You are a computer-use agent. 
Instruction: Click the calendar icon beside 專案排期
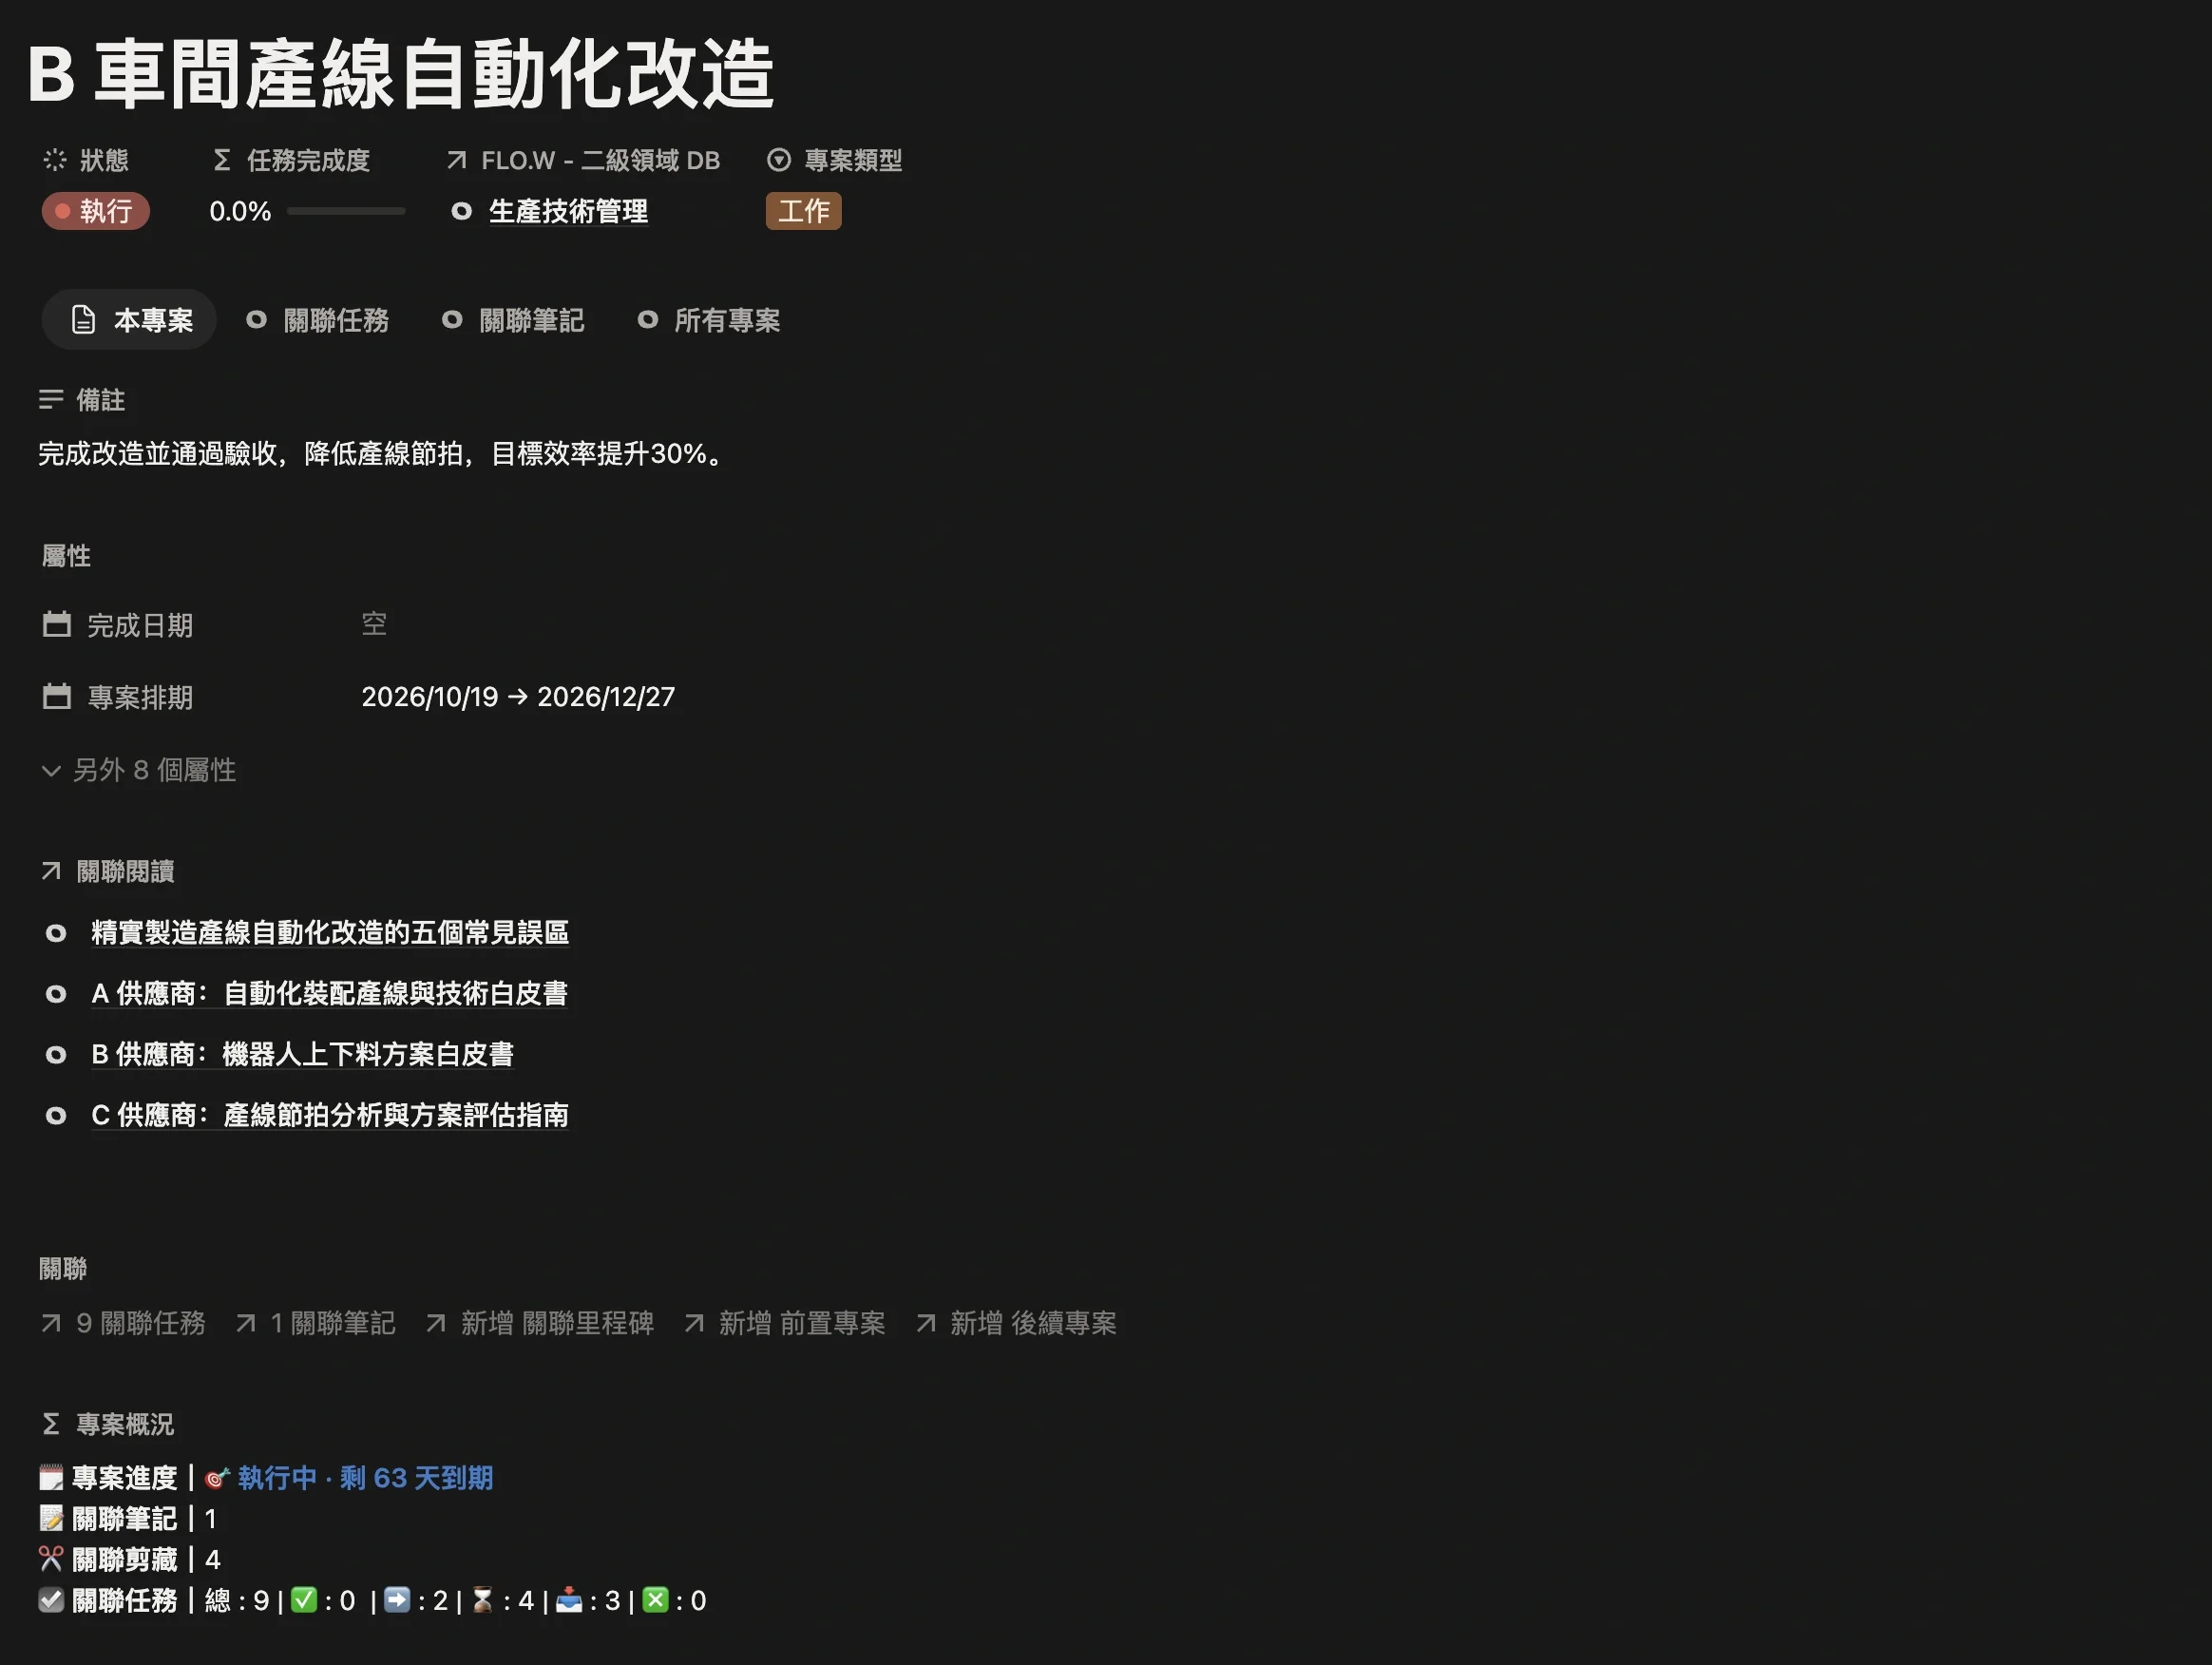pos(57,697)
